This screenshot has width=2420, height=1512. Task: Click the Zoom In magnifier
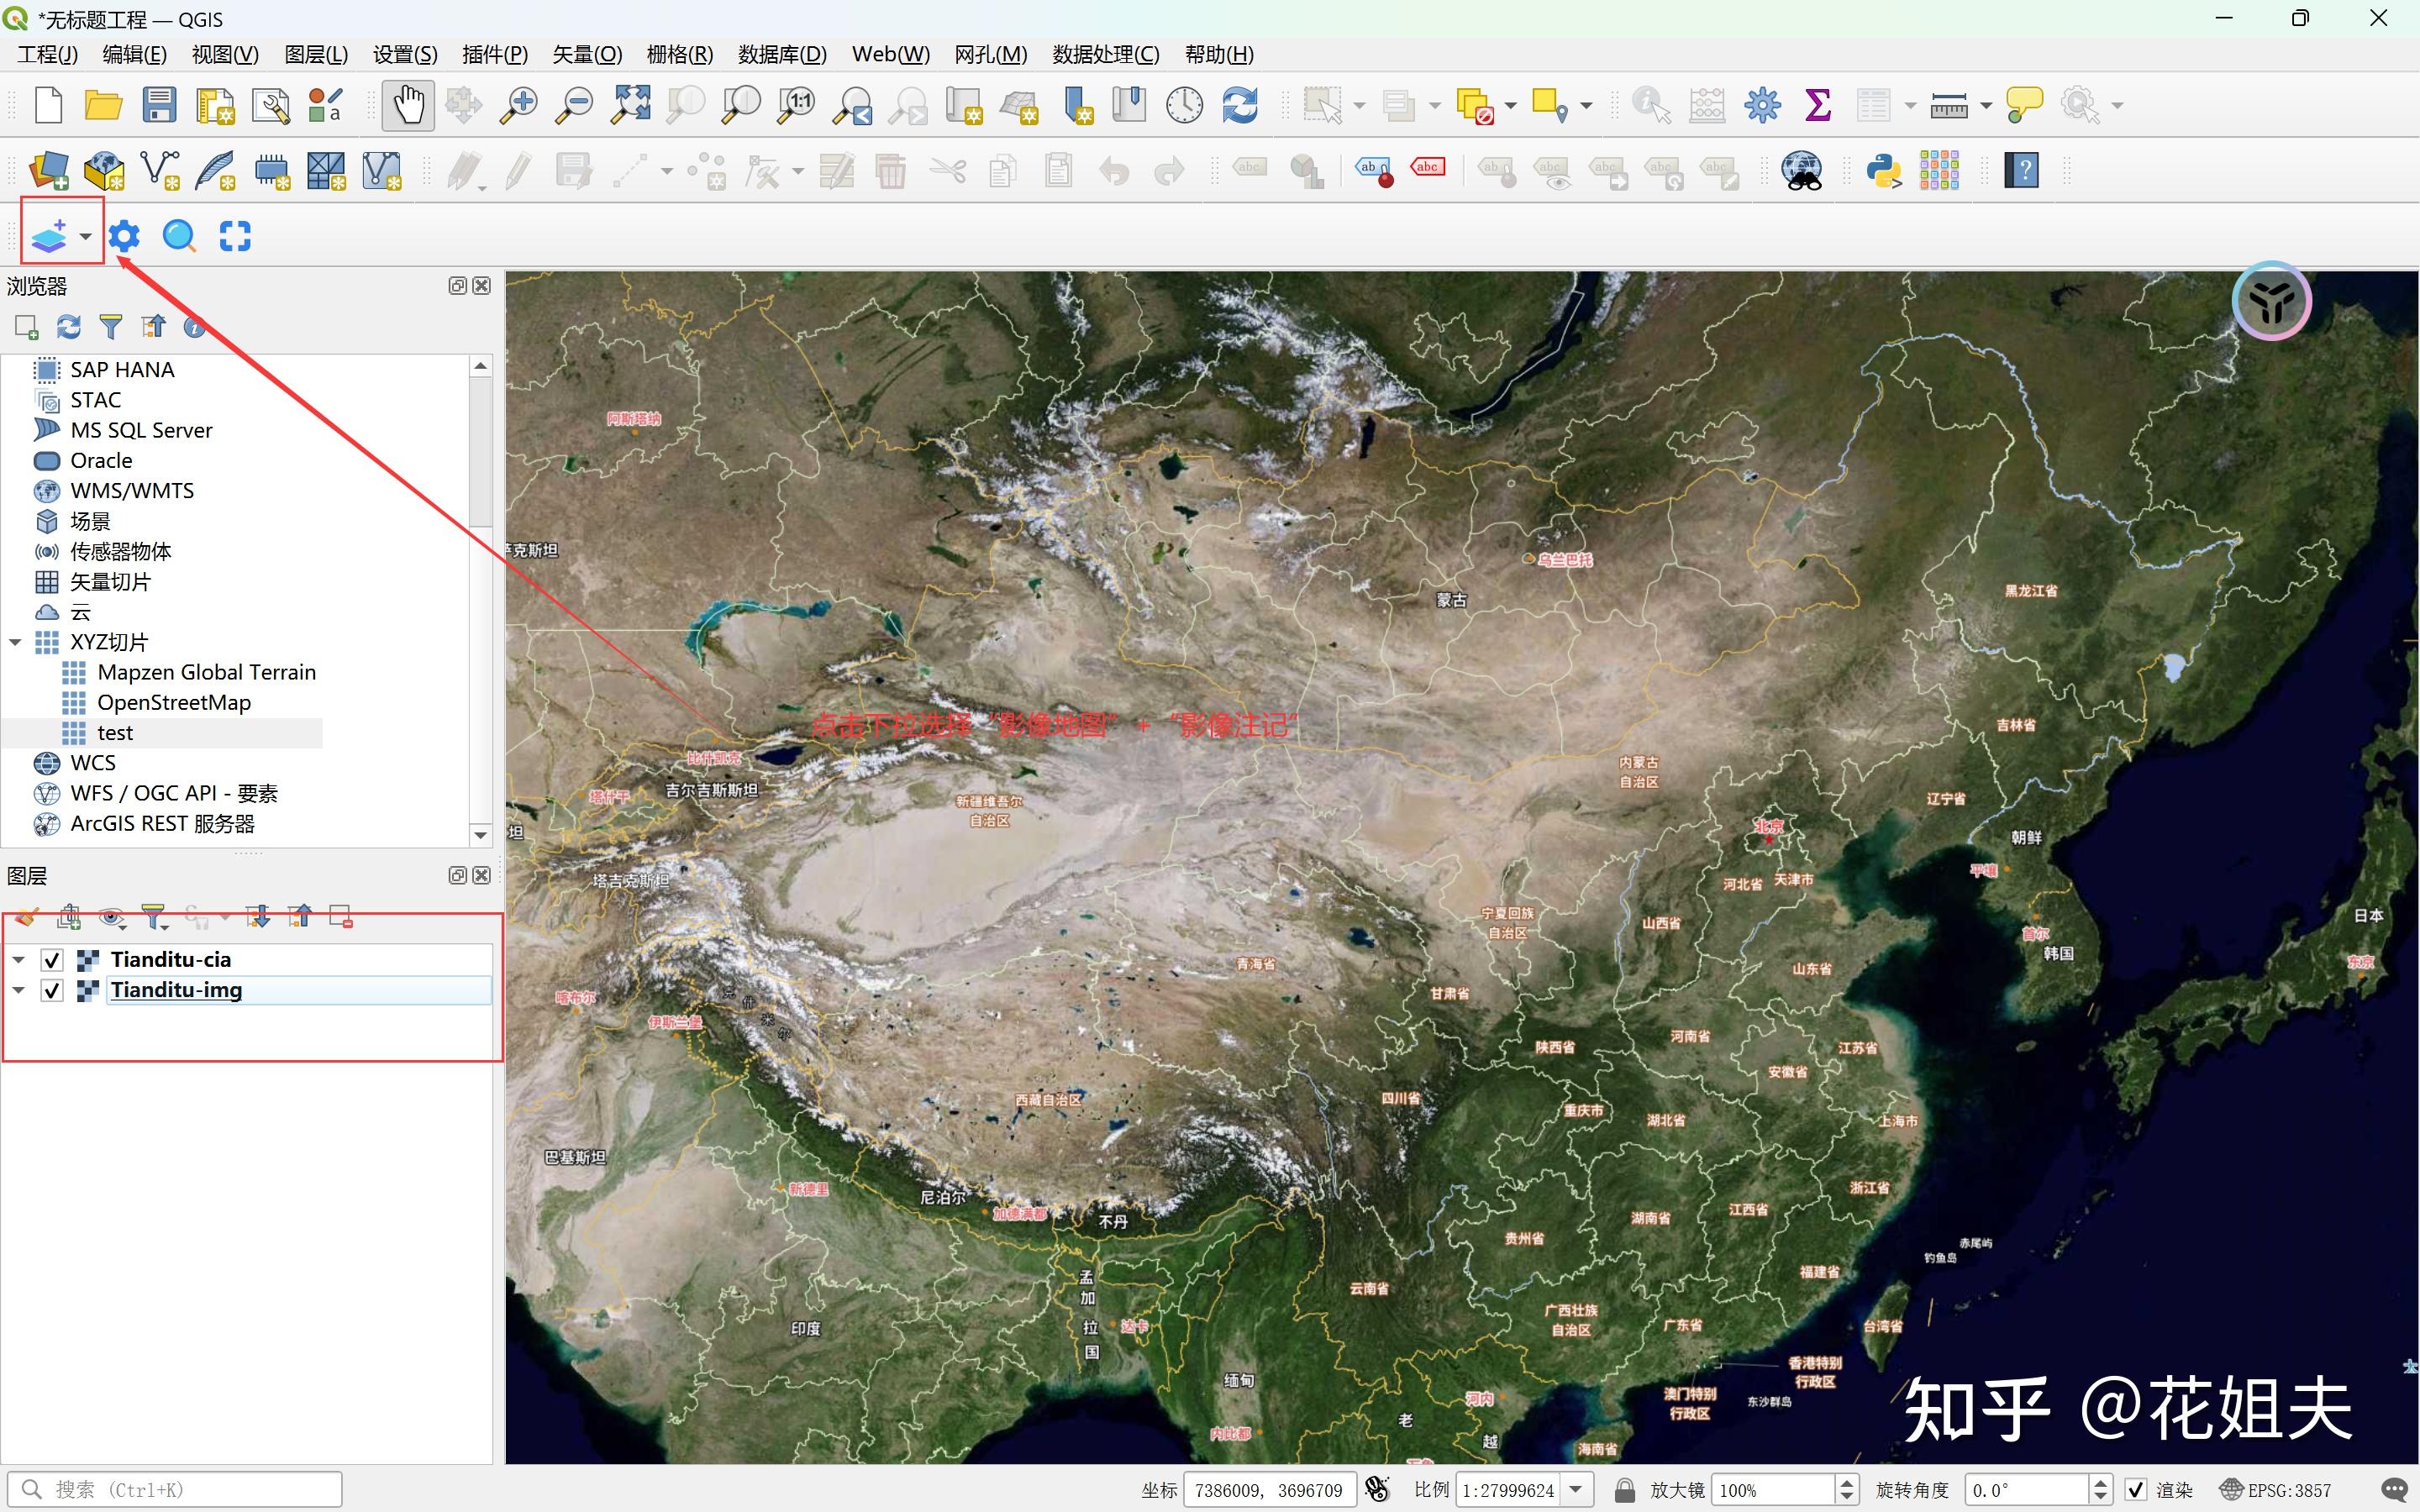519,105
